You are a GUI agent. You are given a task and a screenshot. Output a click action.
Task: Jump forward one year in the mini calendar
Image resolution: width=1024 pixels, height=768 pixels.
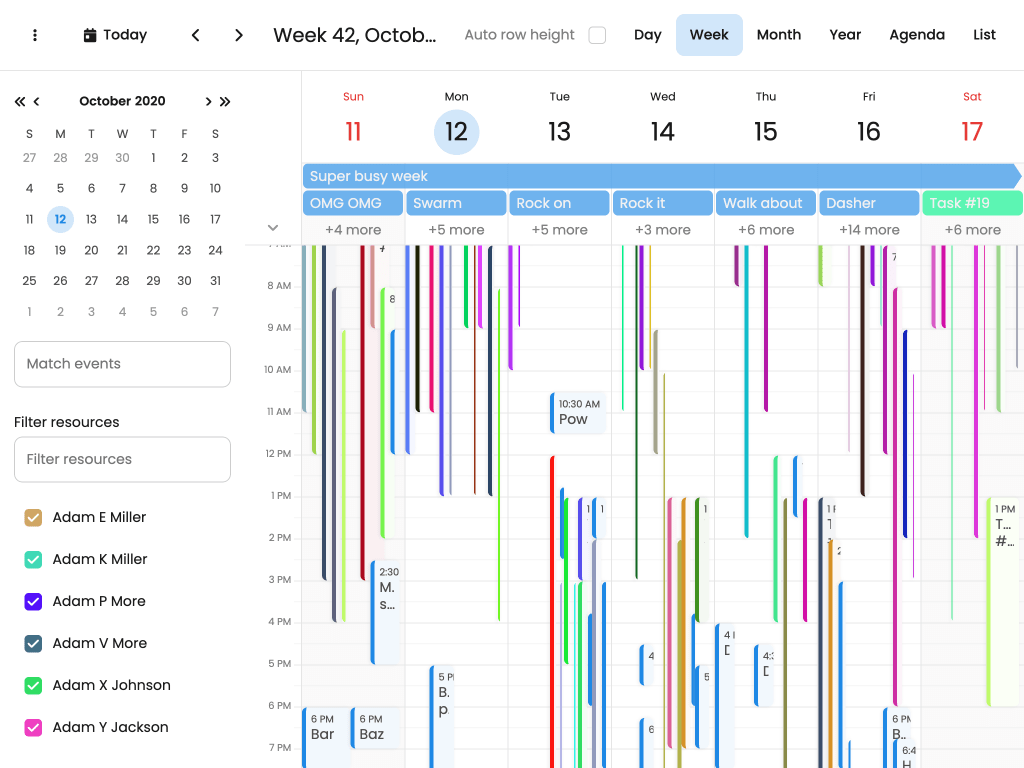(x=225, y=101)
